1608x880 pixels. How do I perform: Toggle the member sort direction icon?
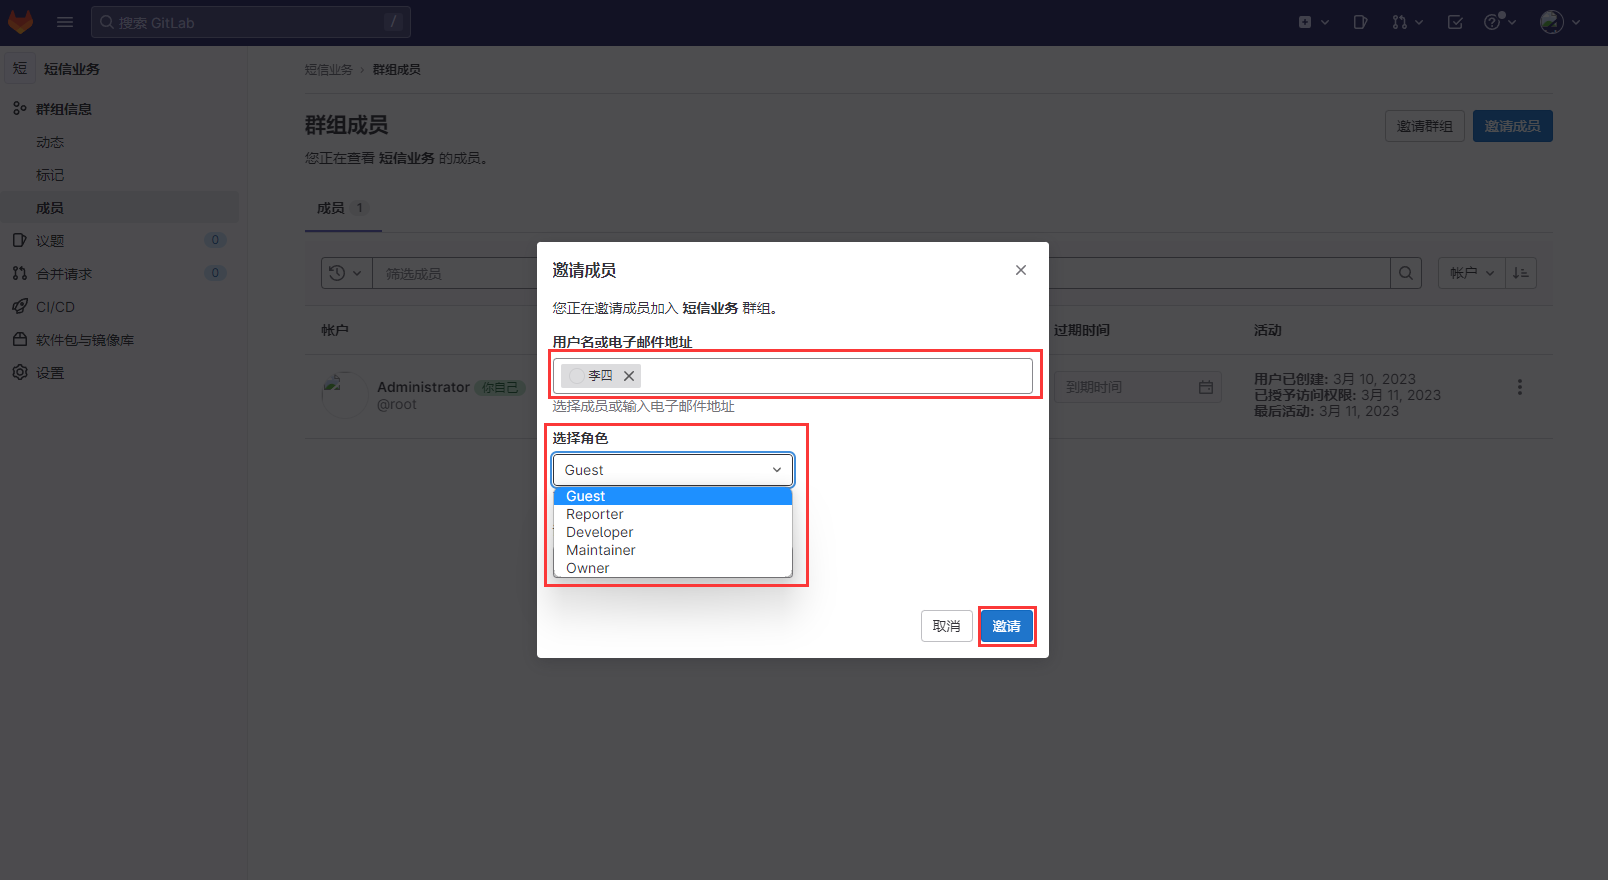(1520, 273)
